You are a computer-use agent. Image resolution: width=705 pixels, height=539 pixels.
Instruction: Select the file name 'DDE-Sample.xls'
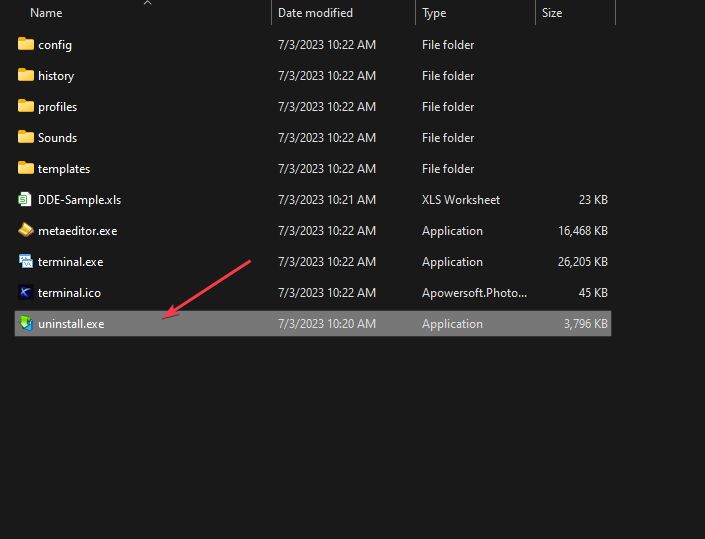point(80,200)
